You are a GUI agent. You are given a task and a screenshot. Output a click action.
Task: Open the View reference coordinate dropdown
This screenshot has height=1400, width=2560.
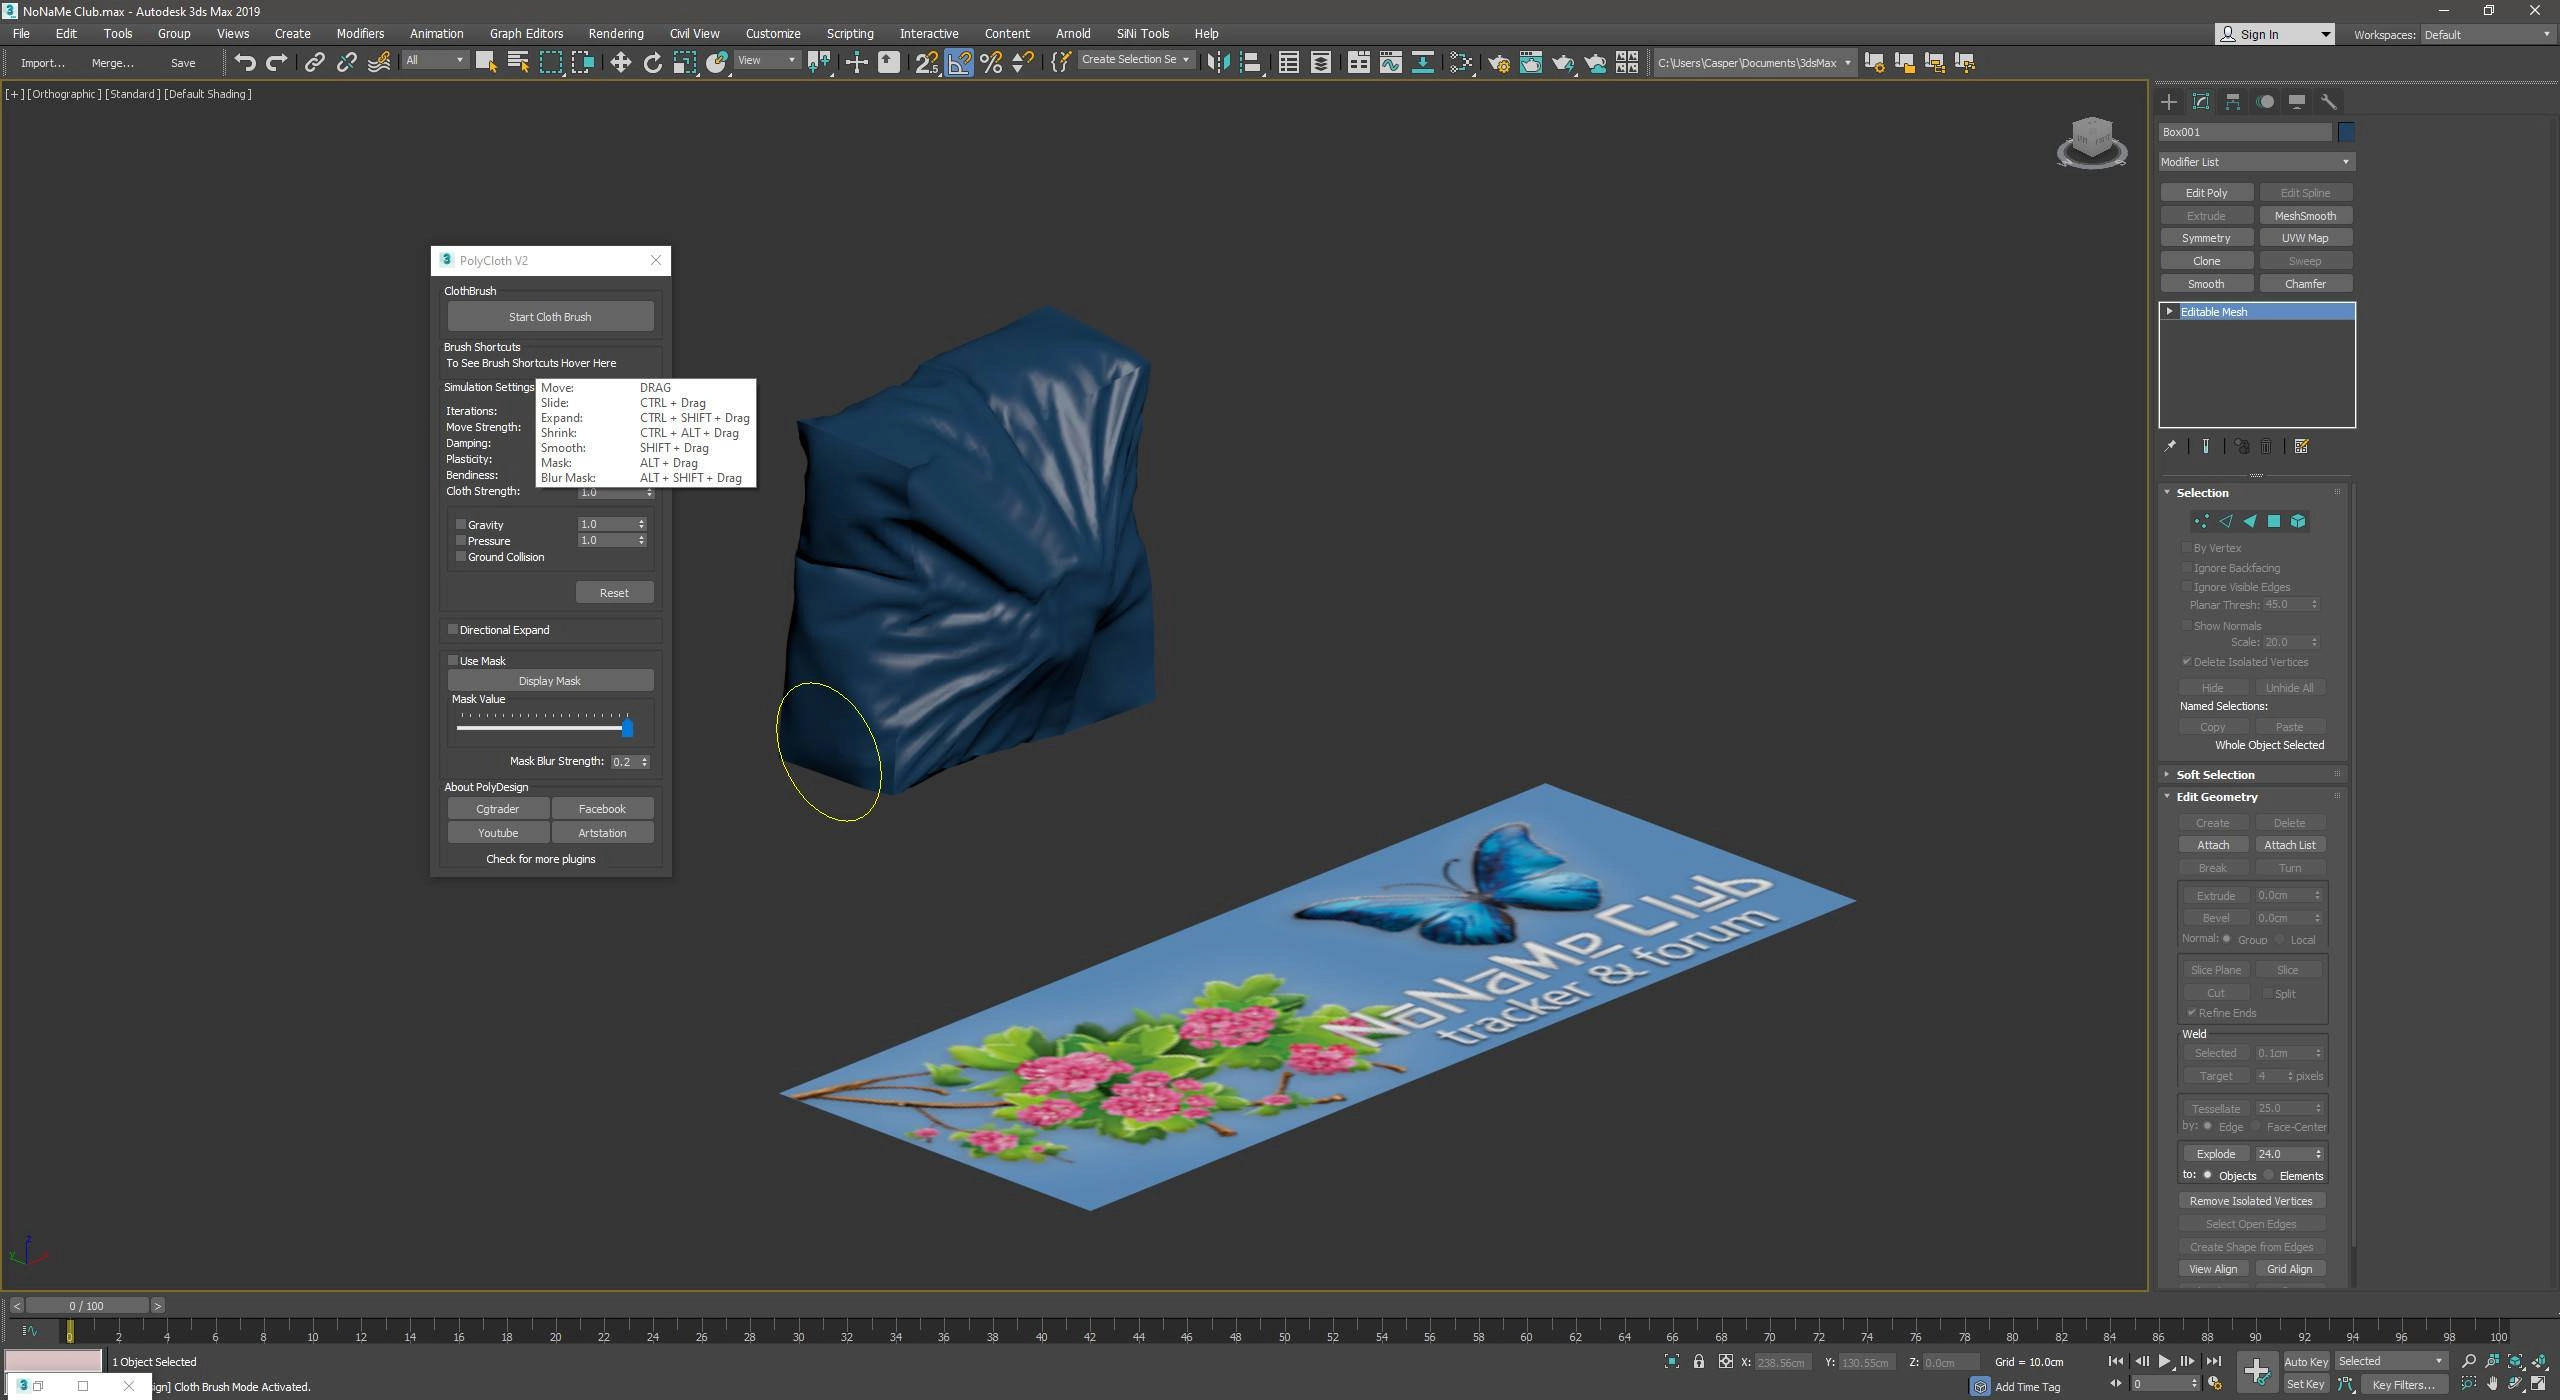tap(767, 60)
